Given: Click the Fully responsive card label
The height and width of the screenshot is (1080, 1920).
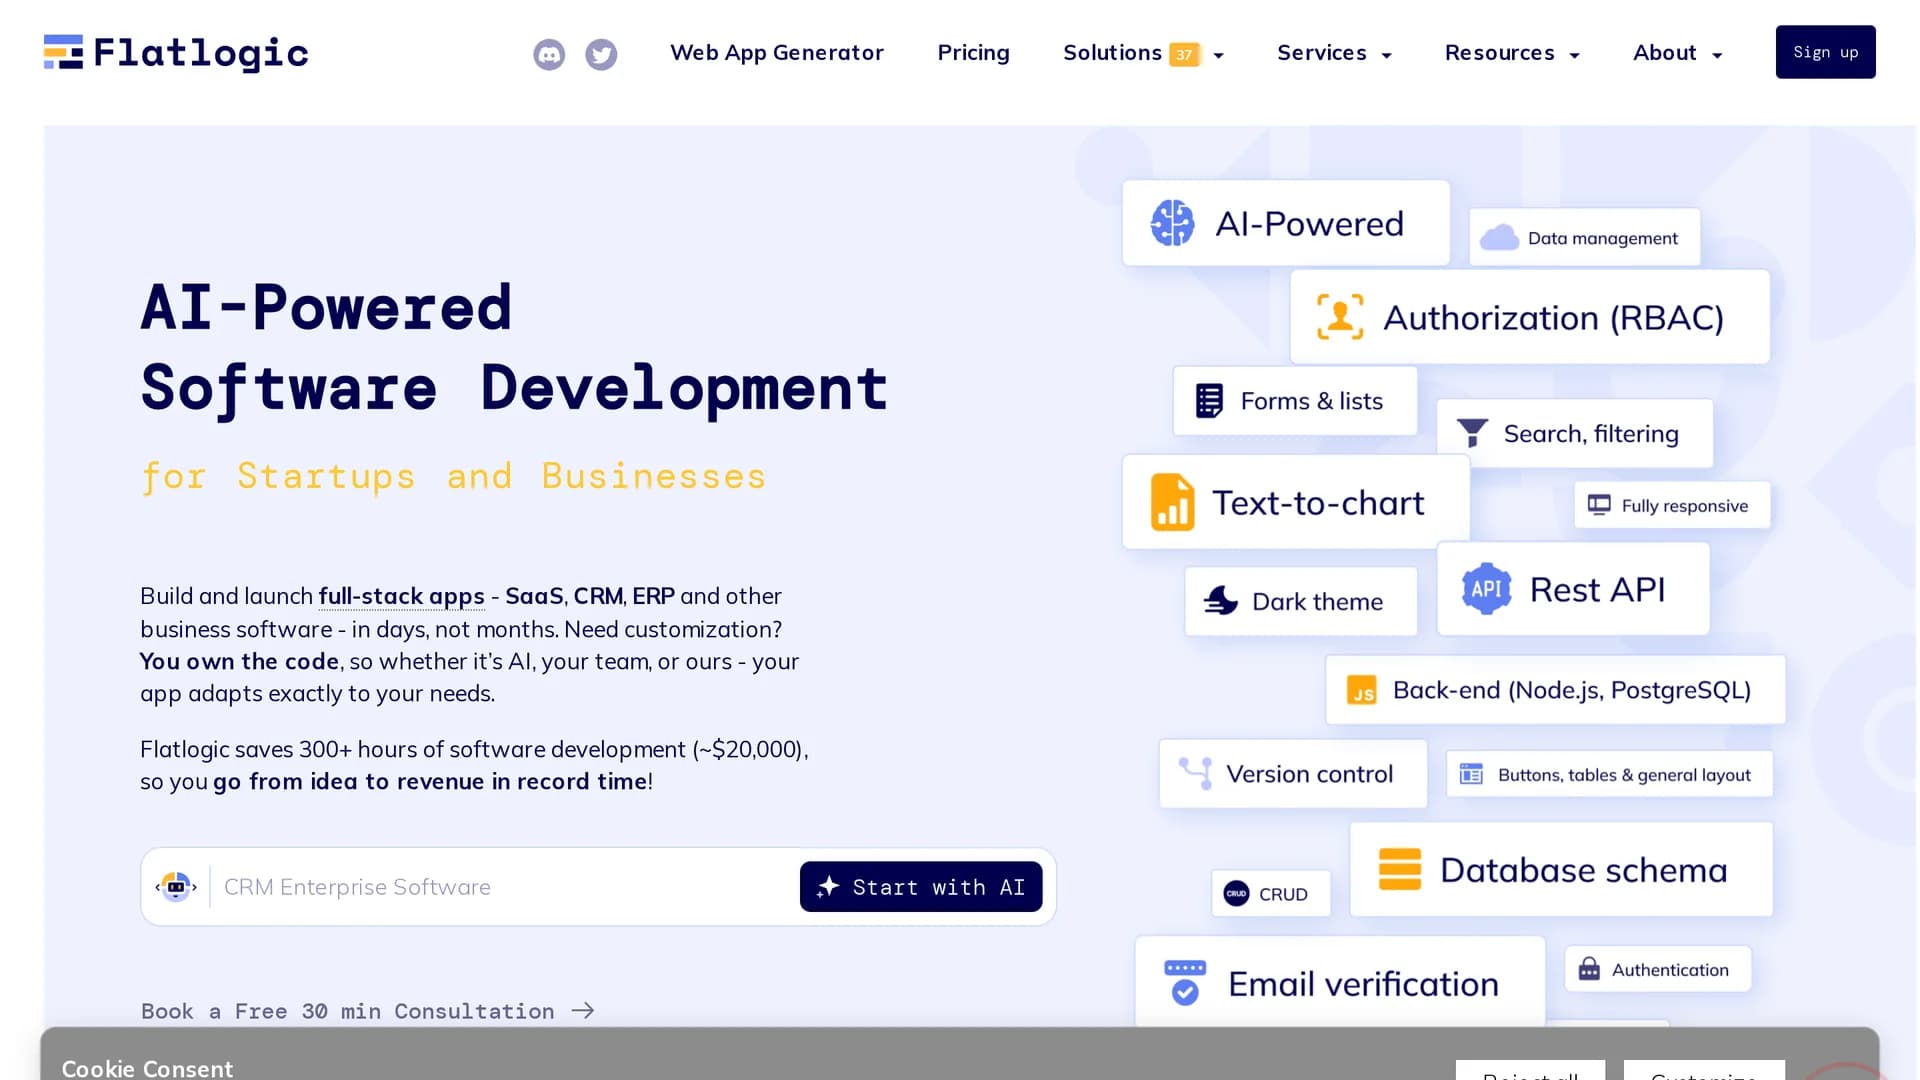Looking at the screenshot, I should (1684, 505).
